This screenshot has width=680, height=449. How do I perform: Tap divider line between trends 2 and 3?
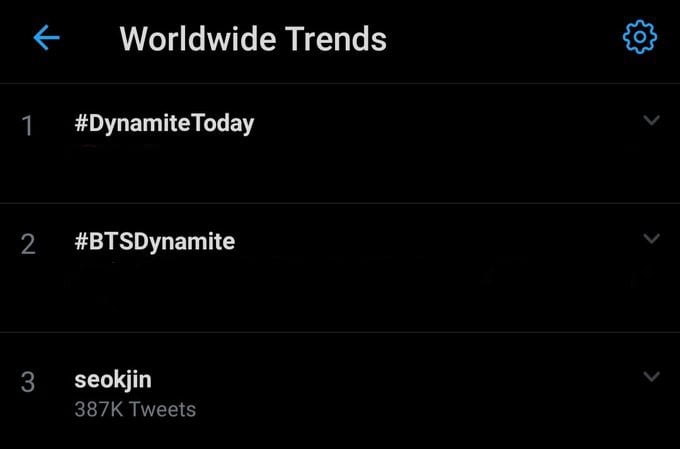(x=340, y=332)
